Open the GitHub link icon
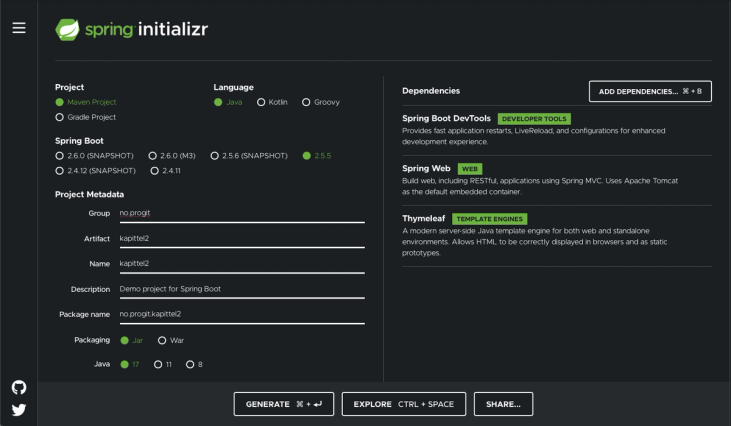Viewport: 731px width, 426px height. tap(19, 387)
